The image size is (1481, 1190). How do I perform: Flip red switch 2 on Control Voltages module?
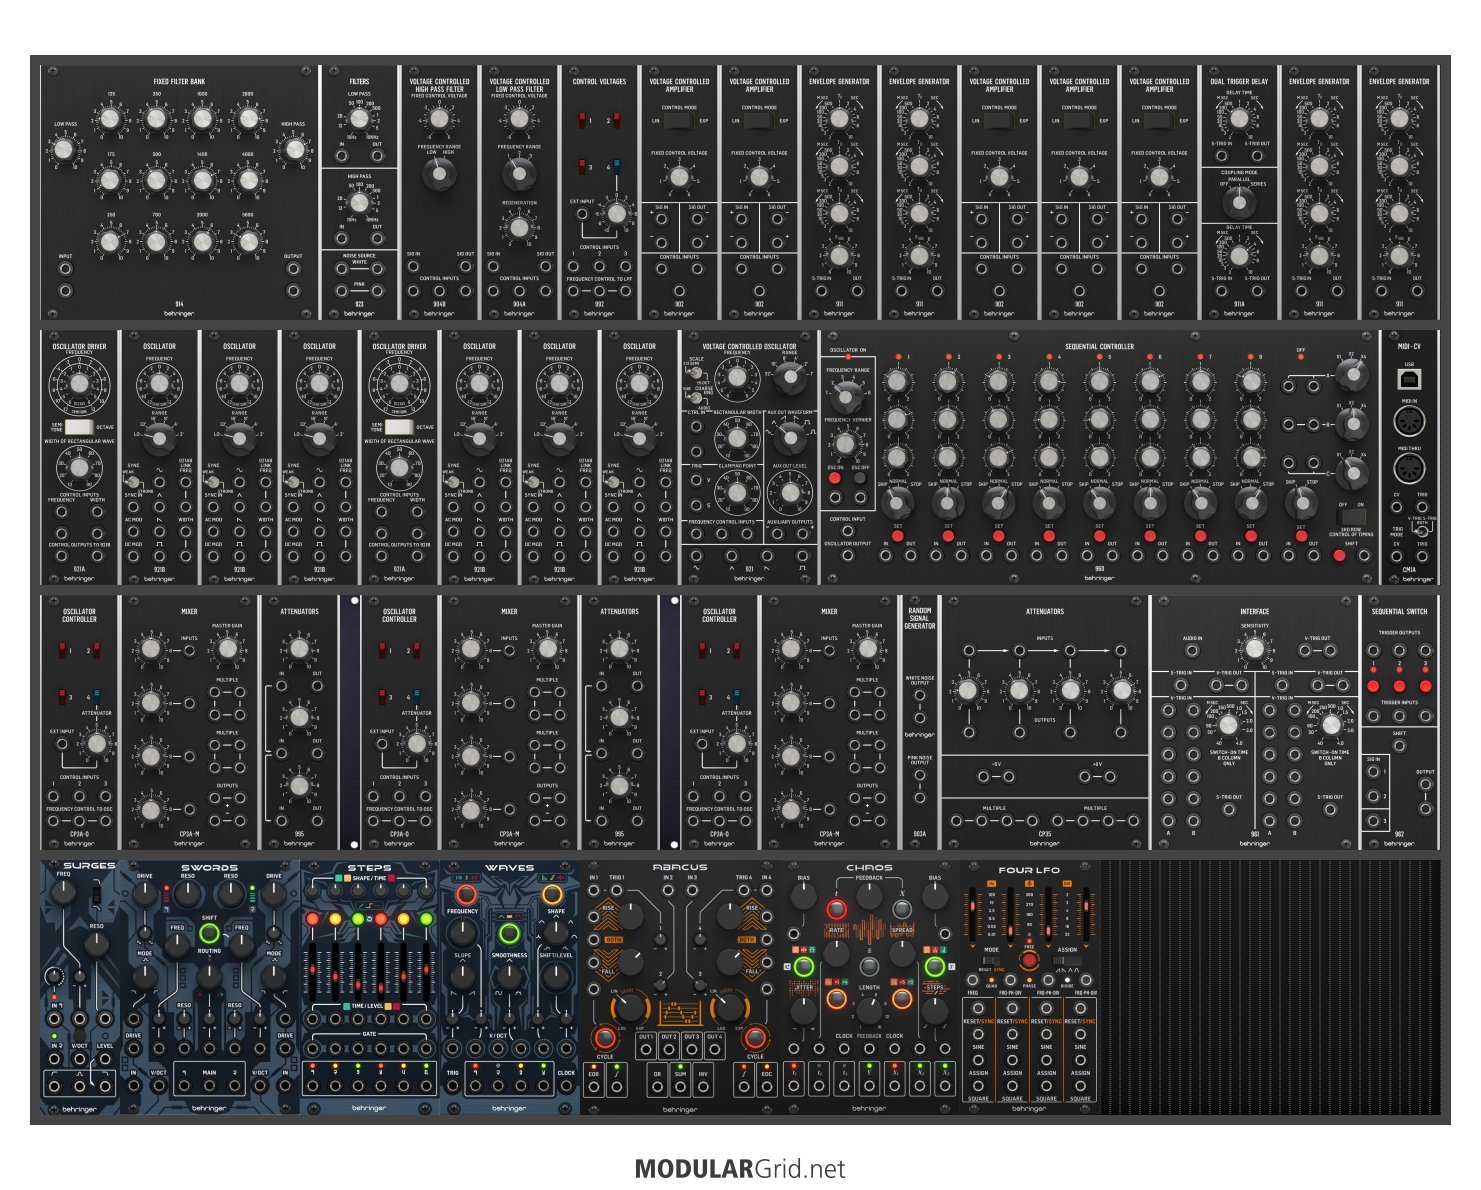click(x=616, y=120)
